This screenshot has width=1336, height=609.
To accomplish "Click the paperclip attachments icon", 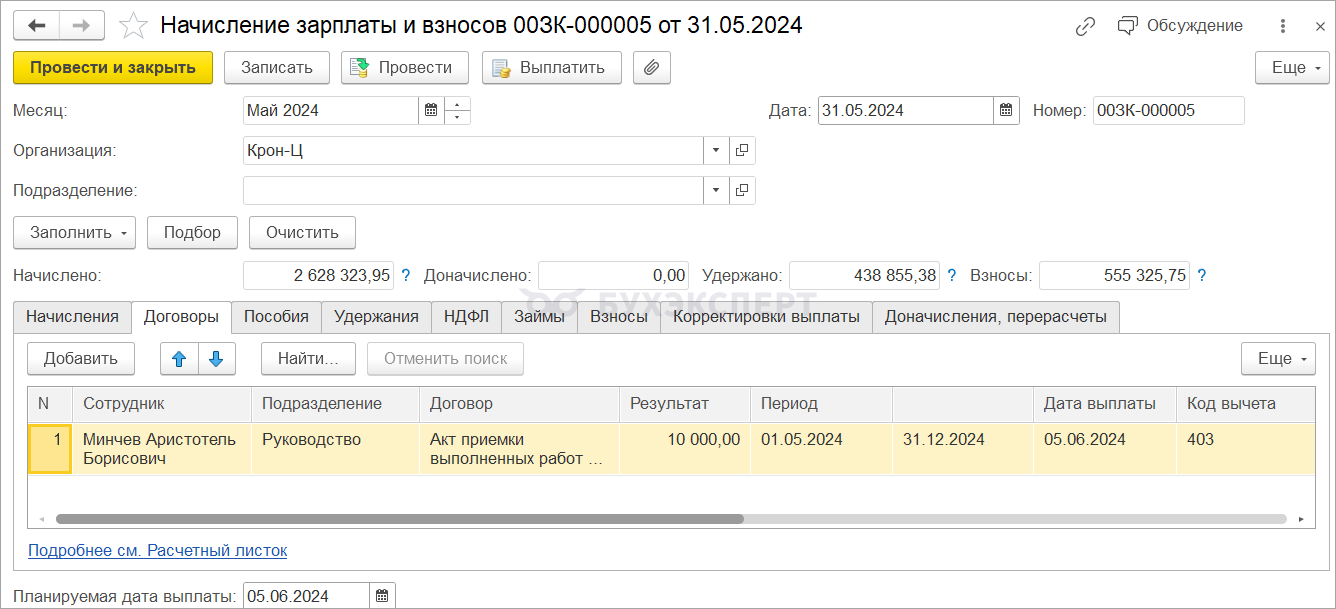I will coord(651,68).
